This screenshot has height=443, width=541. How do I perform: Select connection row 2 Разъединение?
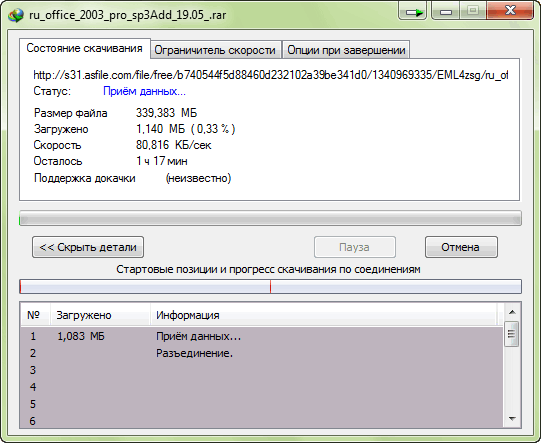262,353
